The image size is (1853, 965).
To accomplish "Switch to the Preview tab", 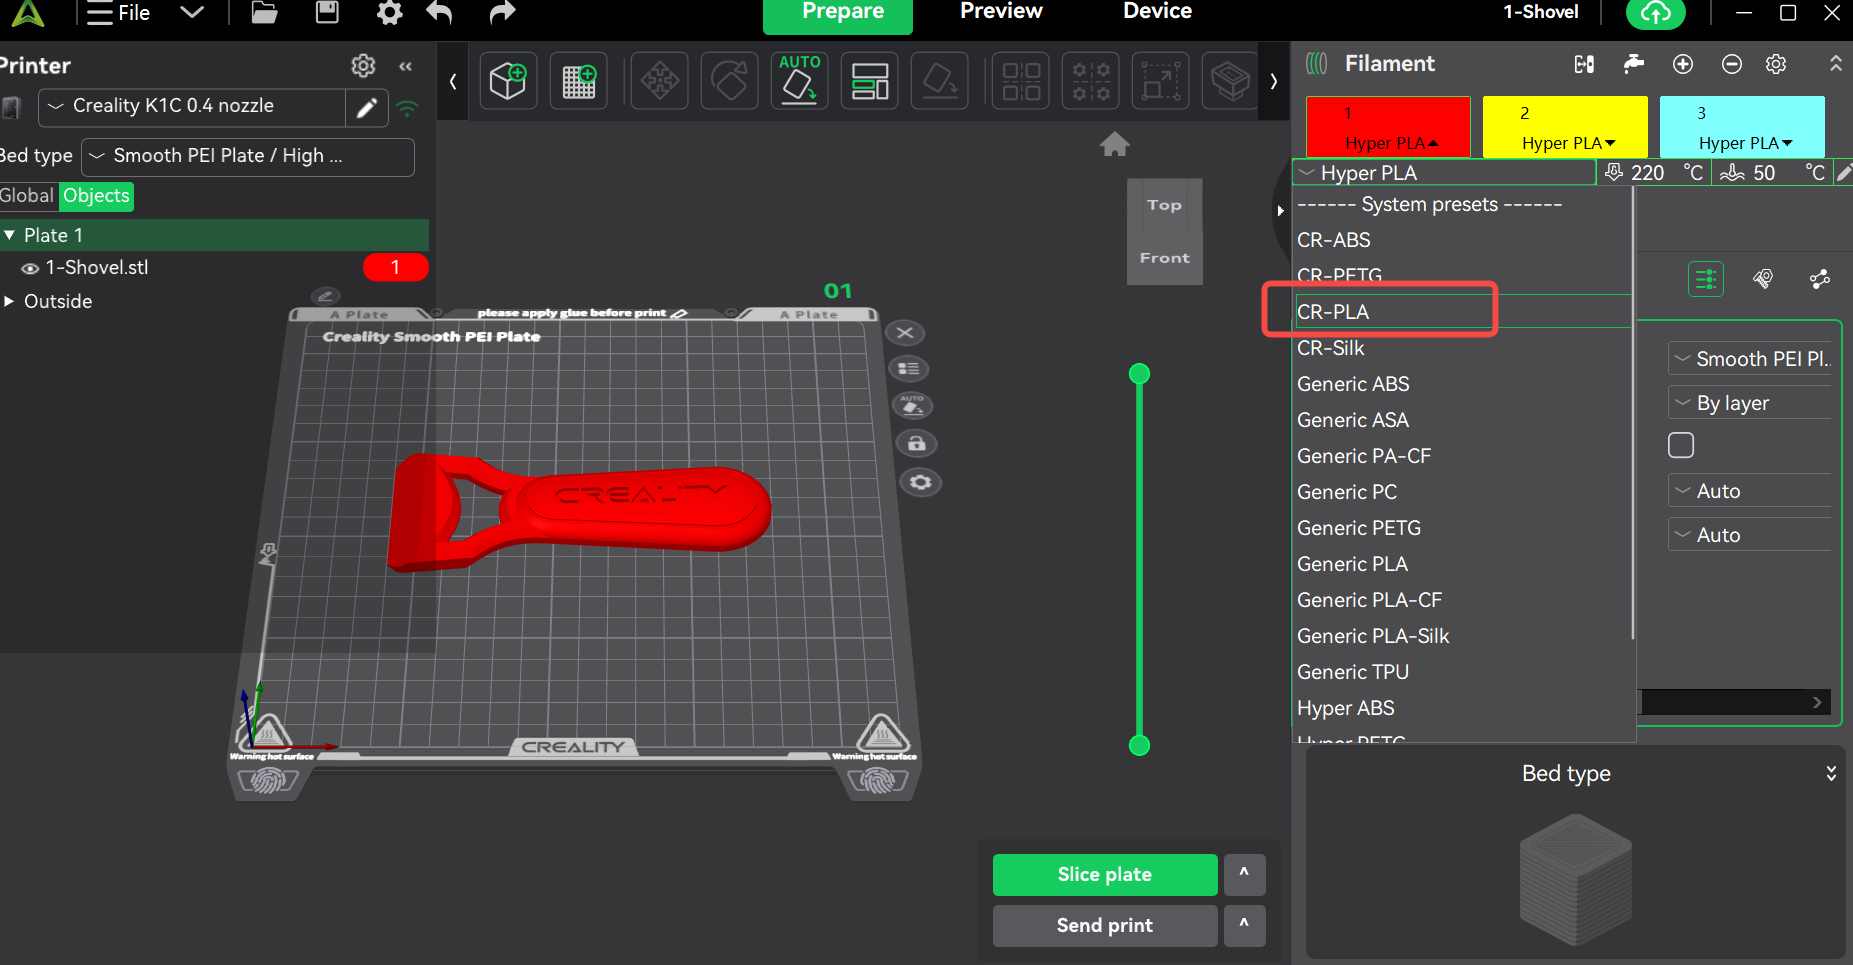I will coord(1001,12).
